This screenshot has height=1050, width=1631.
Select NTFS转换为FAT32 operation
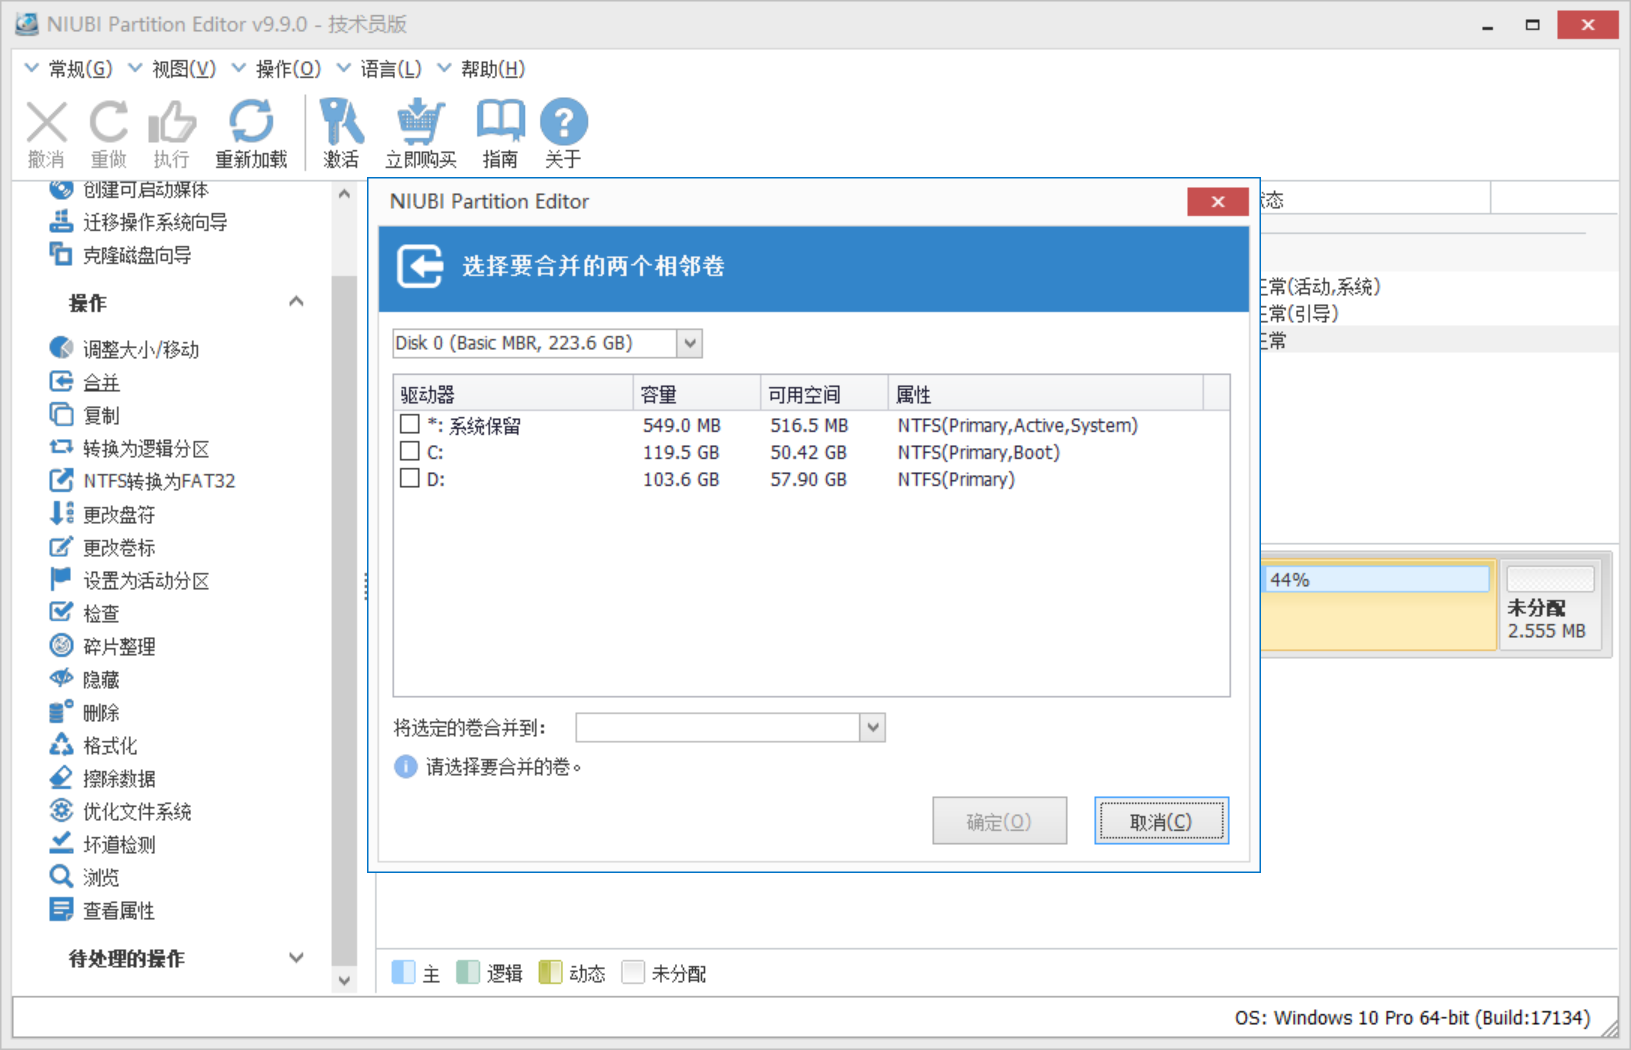(143, 481)
